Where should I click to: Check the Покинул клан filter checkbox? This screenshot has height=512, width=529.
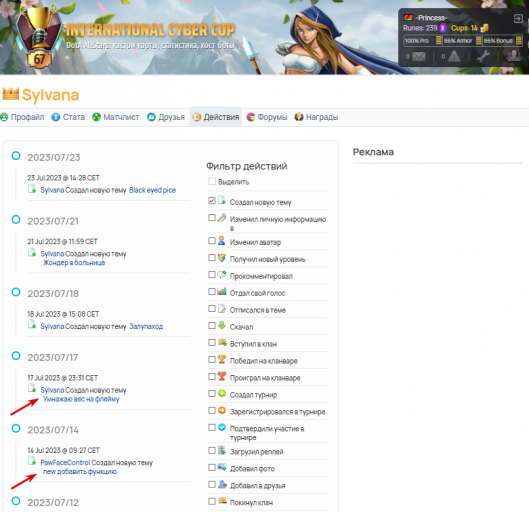tap(212, 501)
